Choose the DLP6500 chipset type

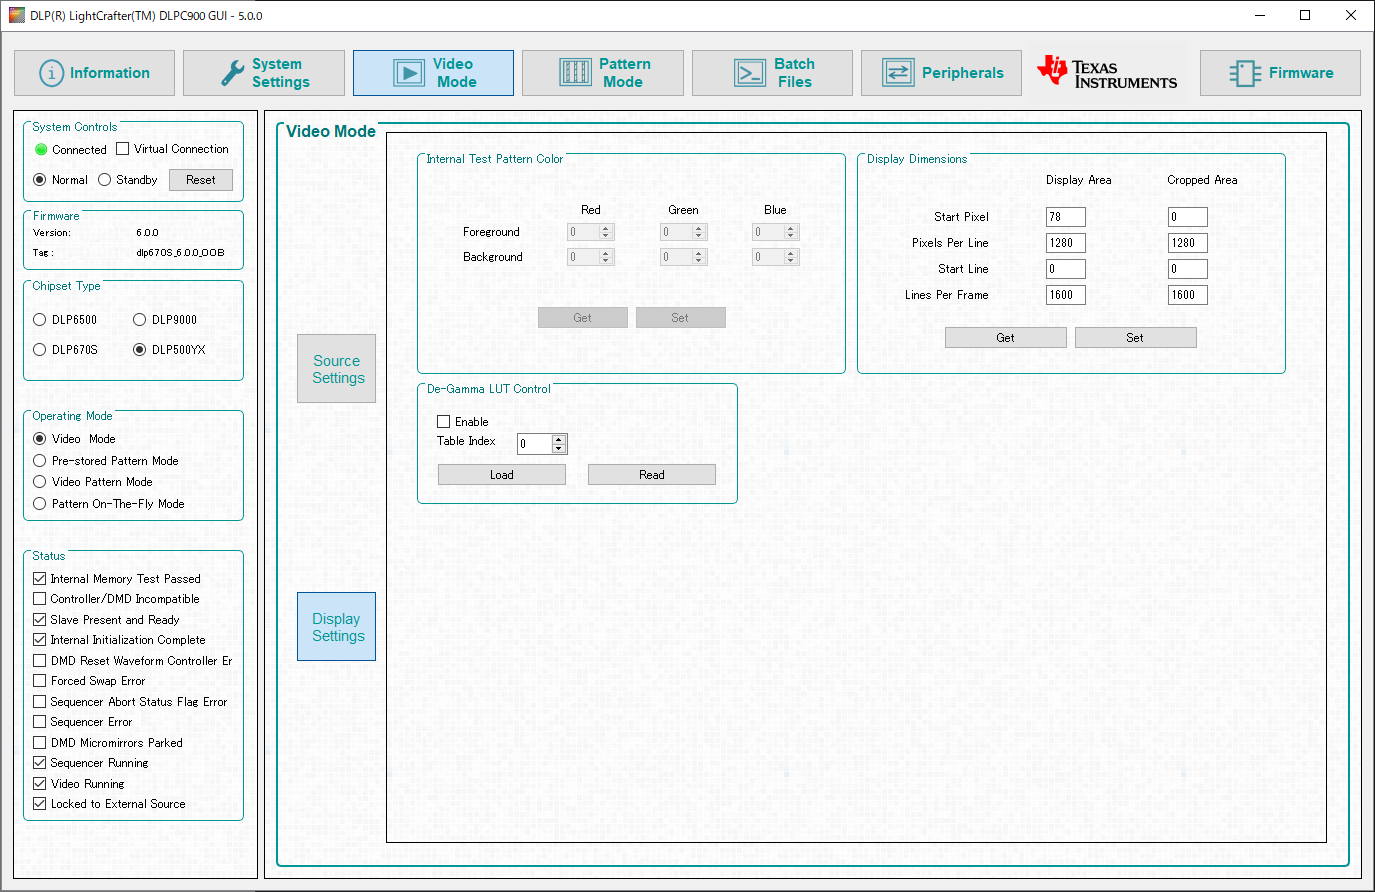40,320
